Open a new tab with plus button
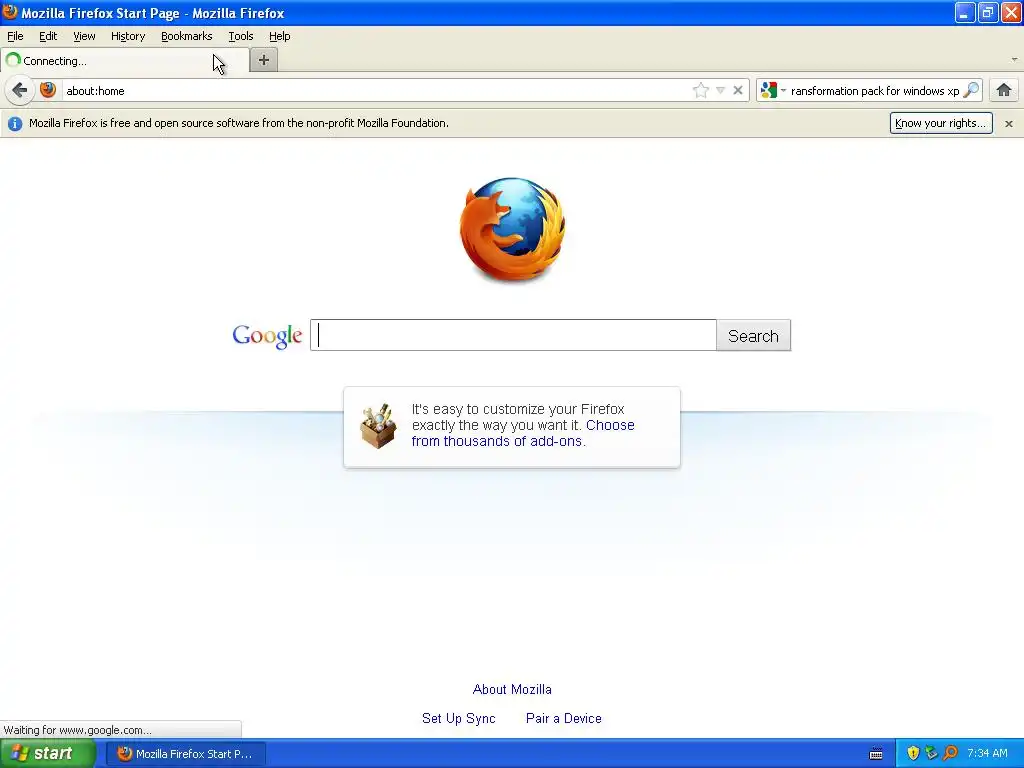 pyautogui.click(x=264, y=60)
